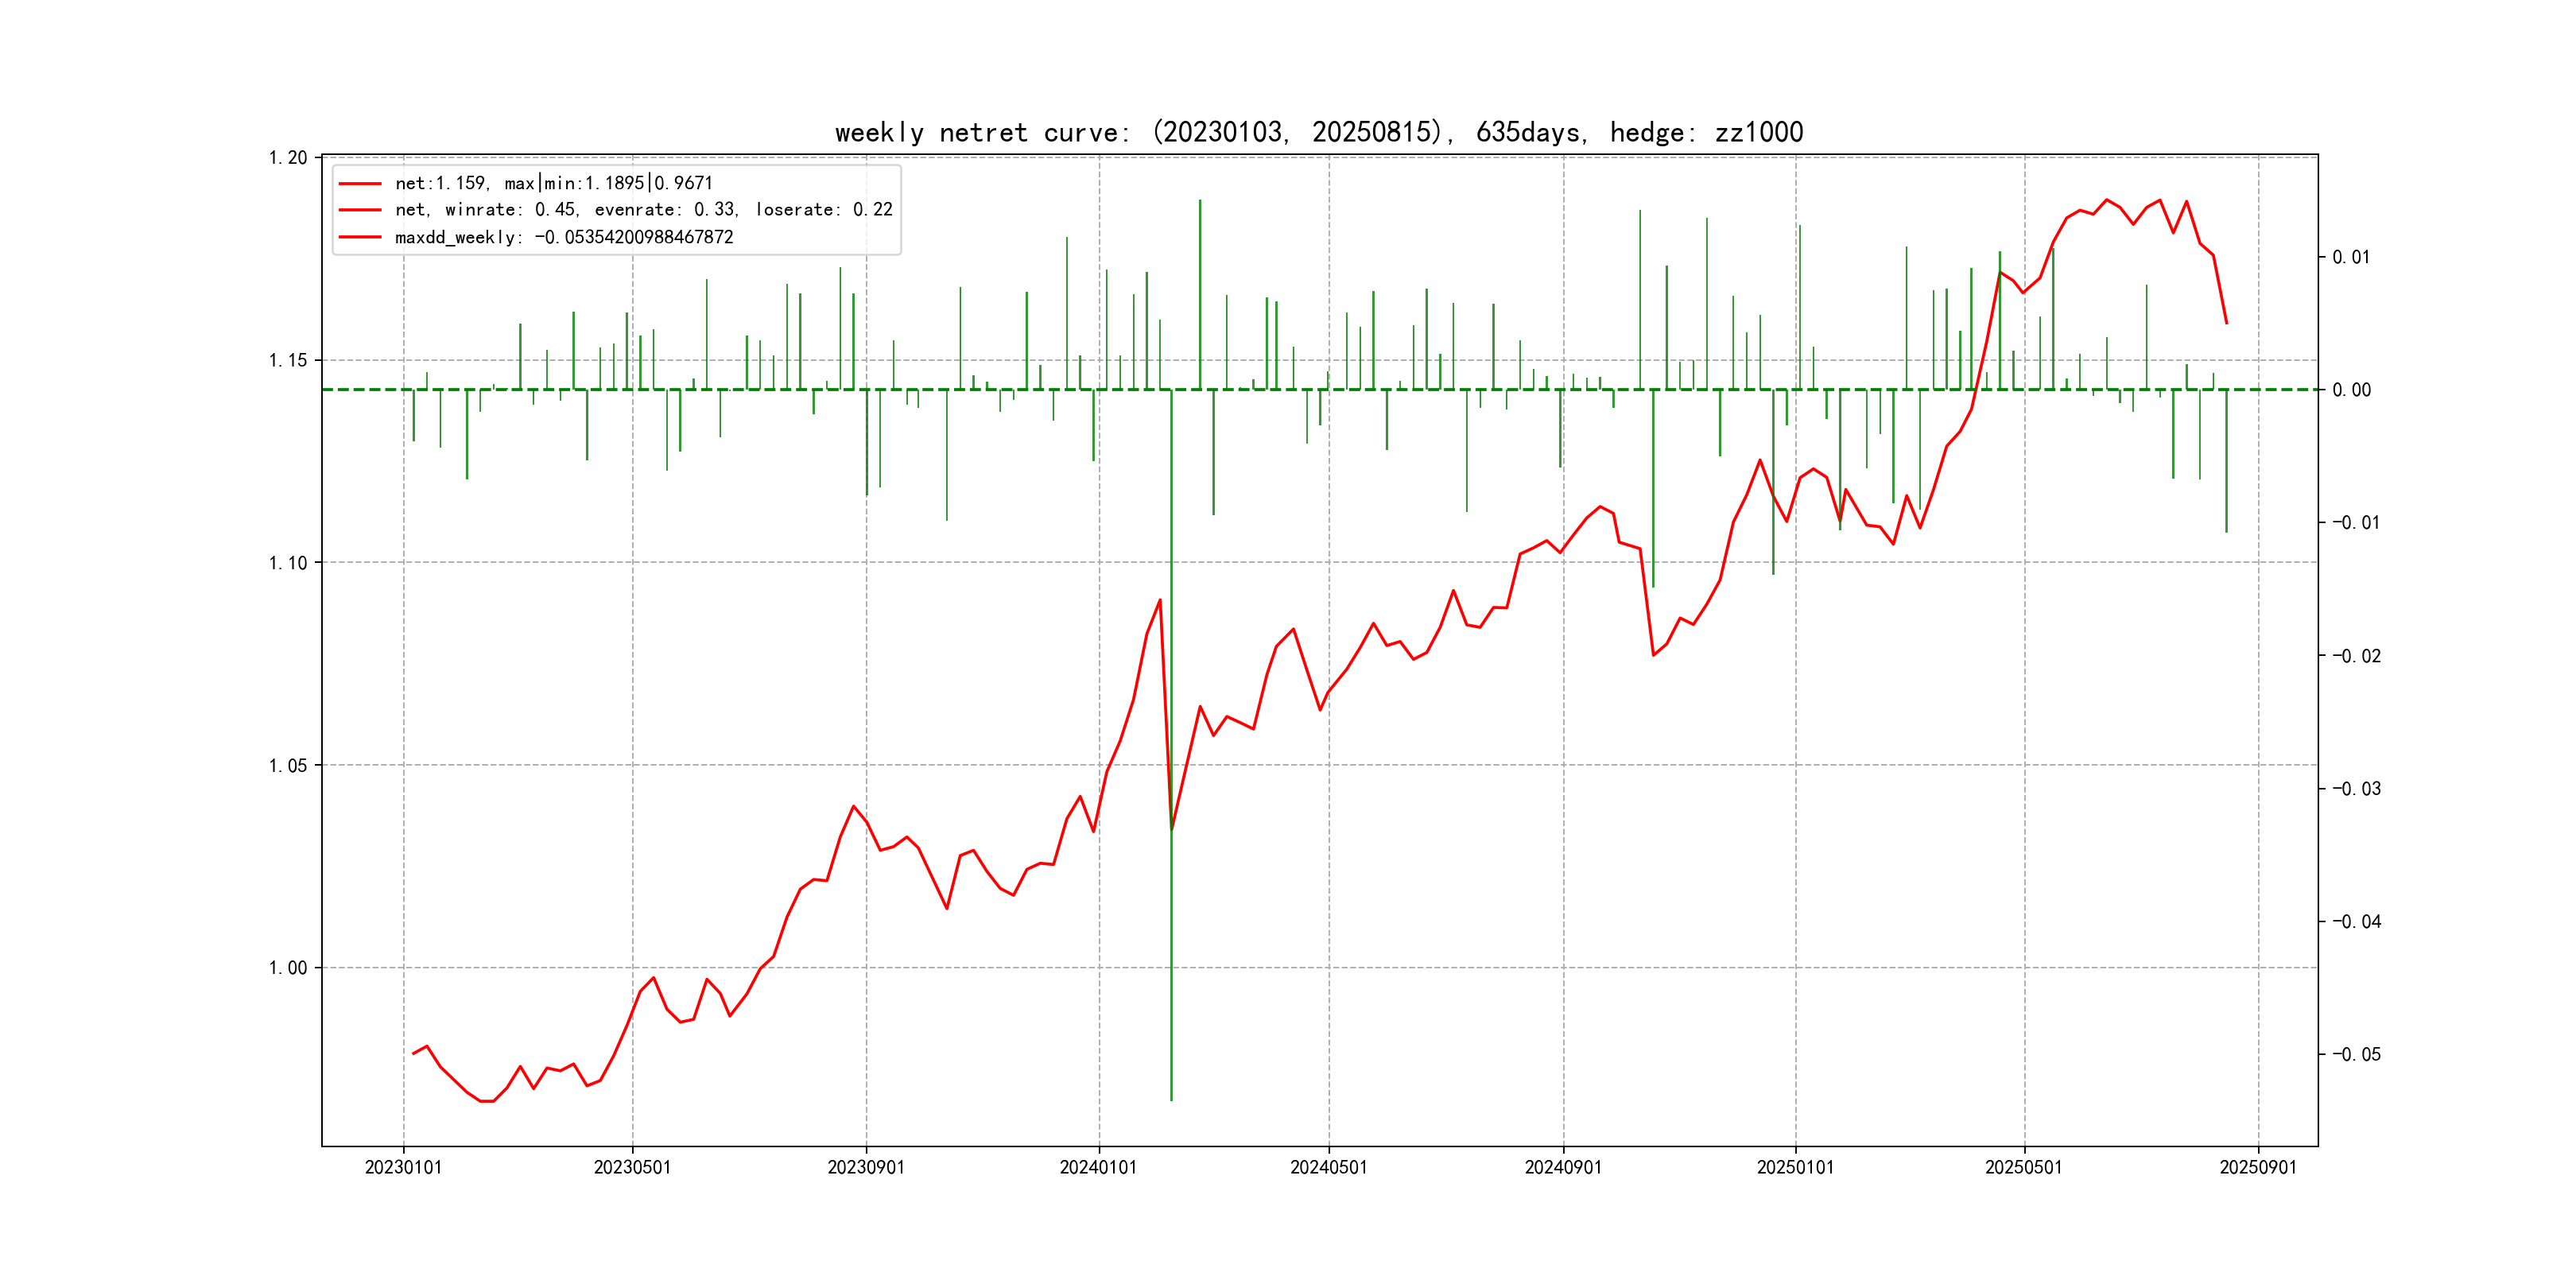Click the 1.20 left axis tick label

[x=288, y=158]
